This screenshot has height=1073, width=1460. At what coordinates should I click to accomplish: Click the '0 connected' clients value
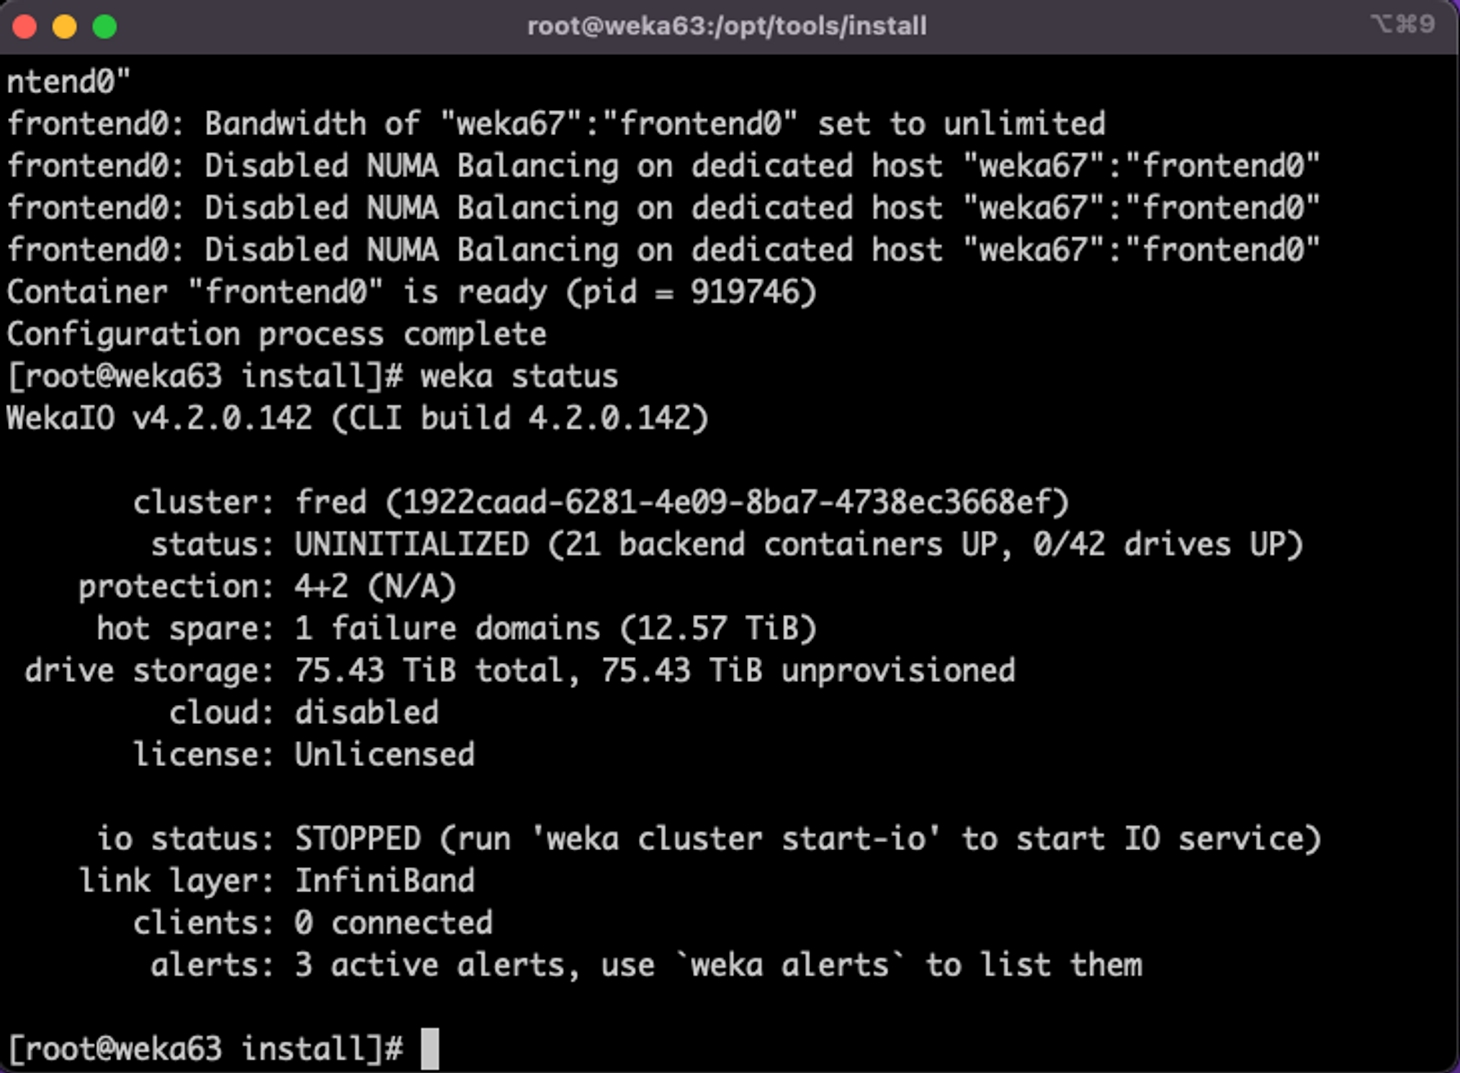(394, 922)
